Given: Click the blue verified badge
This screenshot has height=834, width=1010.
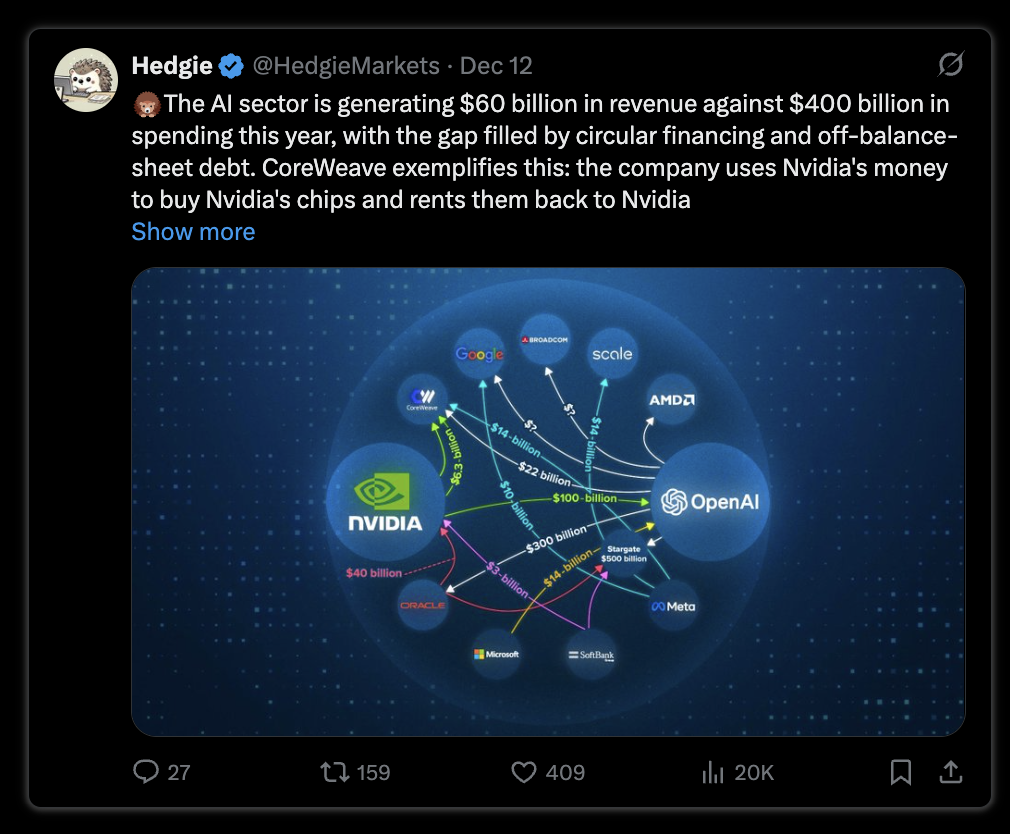Looking at the screenshot, I should coord(231,66).
